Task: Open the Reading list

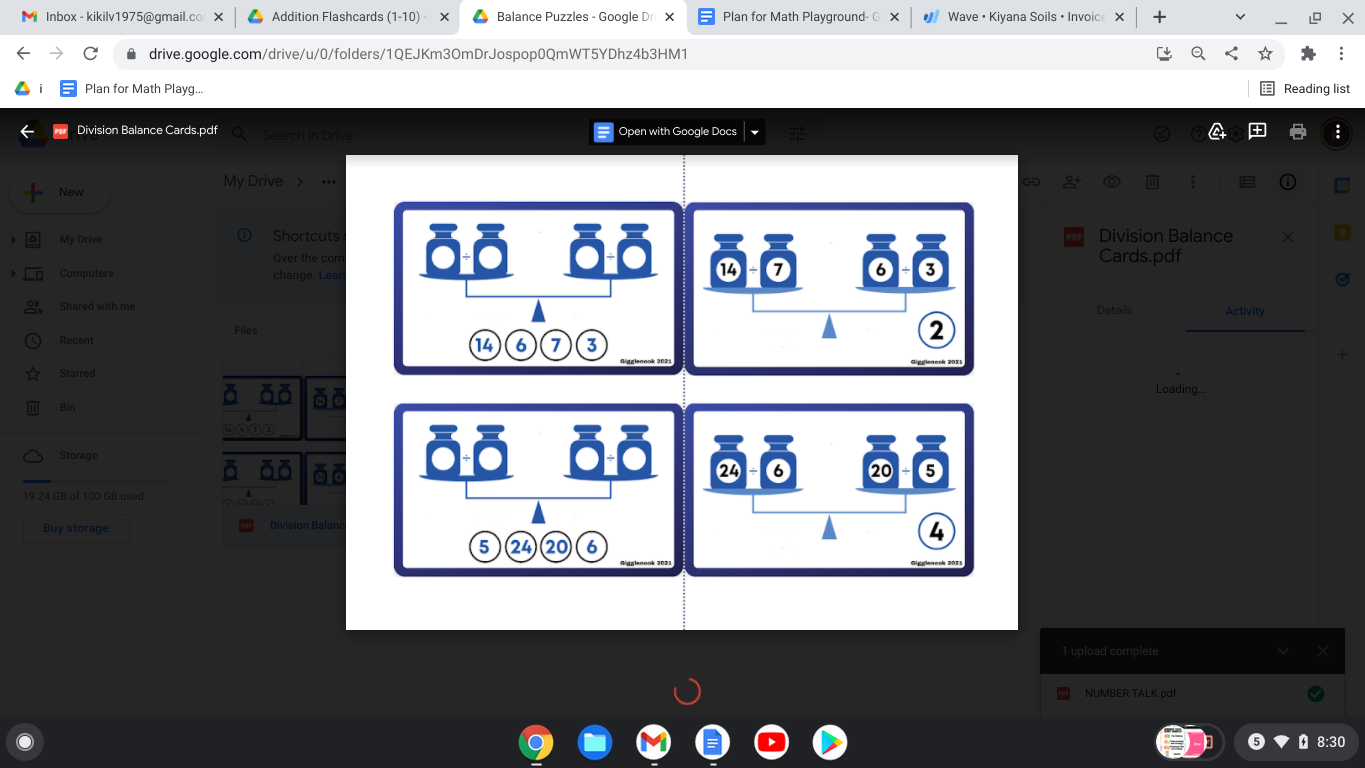Action: pos(1305,89)
